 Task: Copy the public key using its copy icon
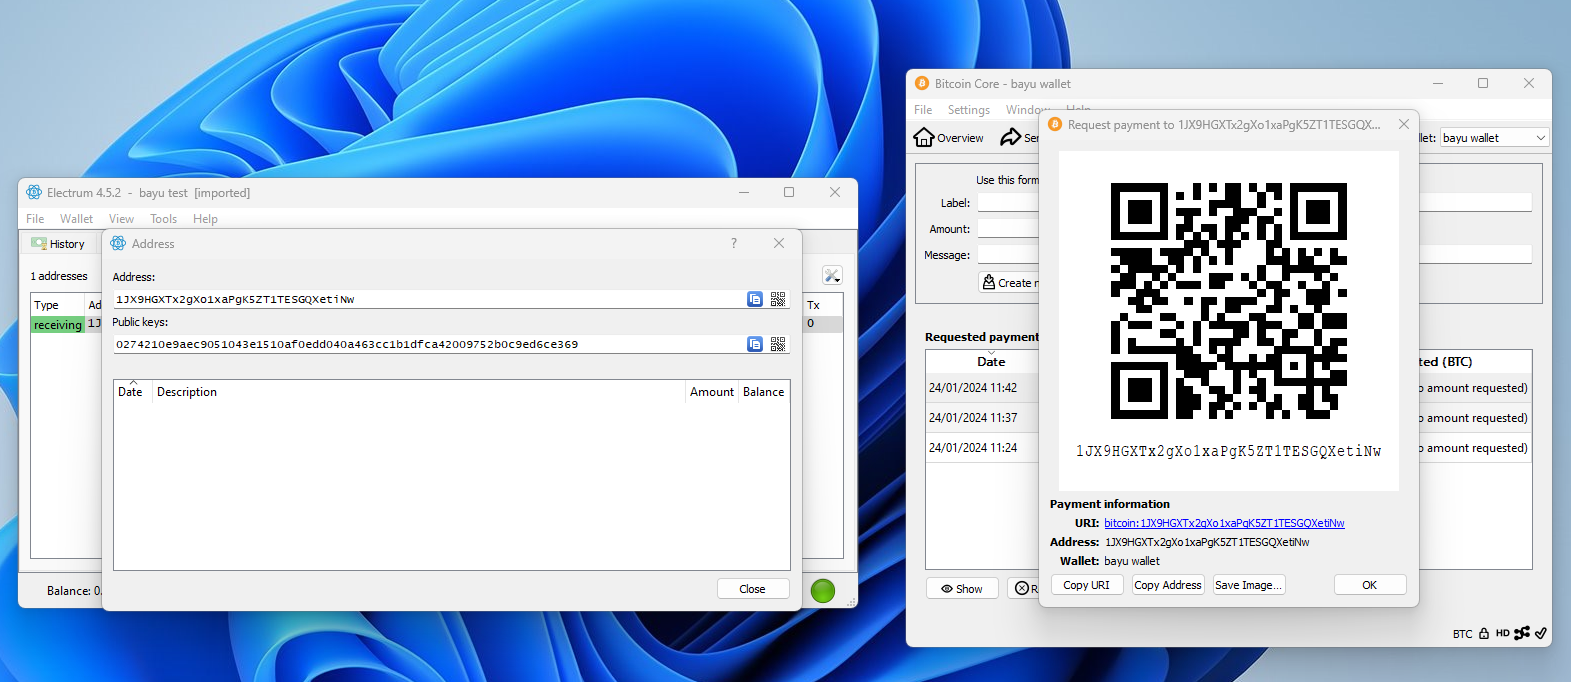click(x=755, y=344)
